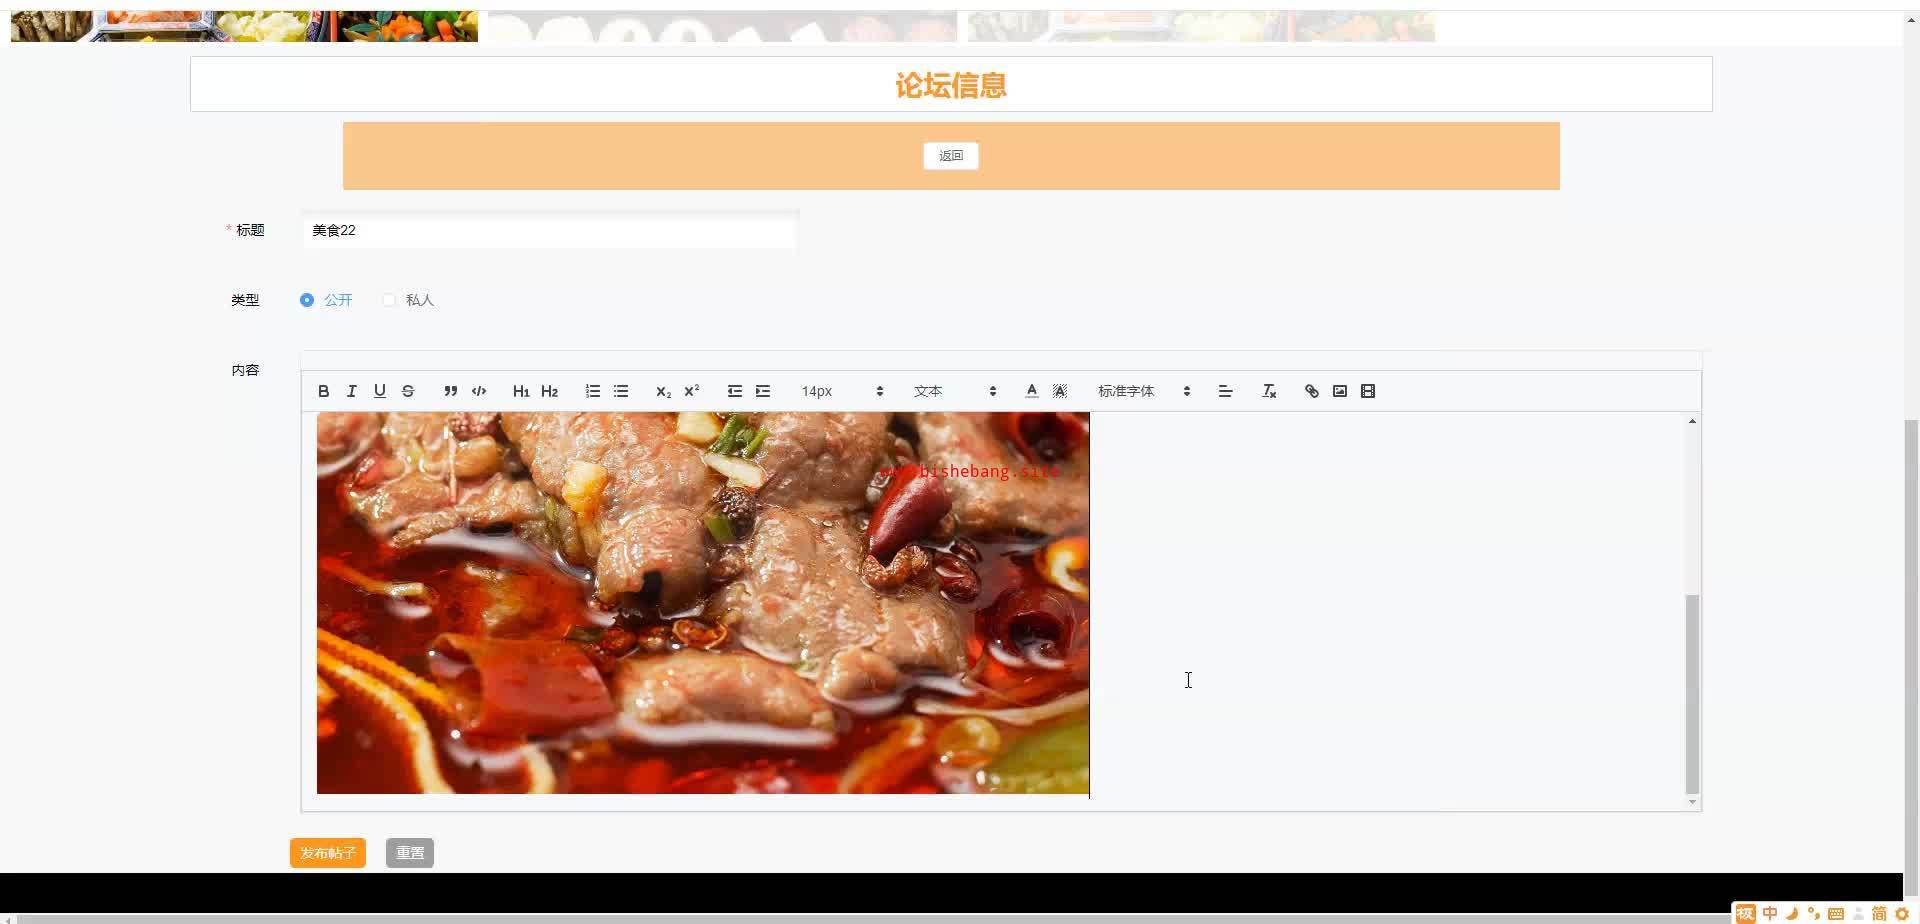Viewport: 1920px width, 924px height.
Task: Insert a code block from the toolbar
Action: pos(479,391)
